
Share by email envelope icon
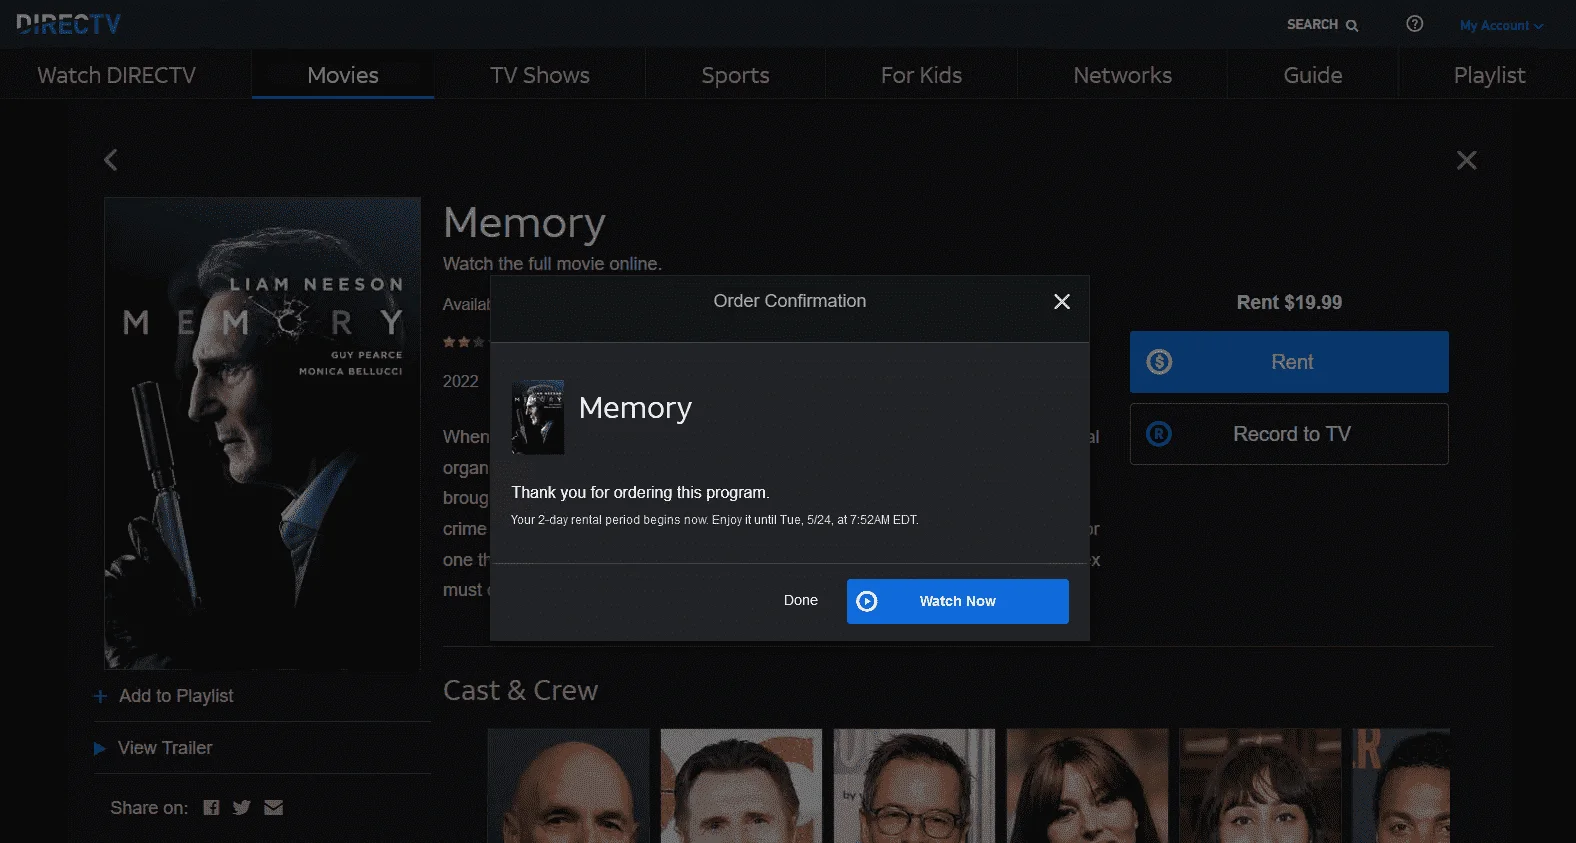click(273, 808)
